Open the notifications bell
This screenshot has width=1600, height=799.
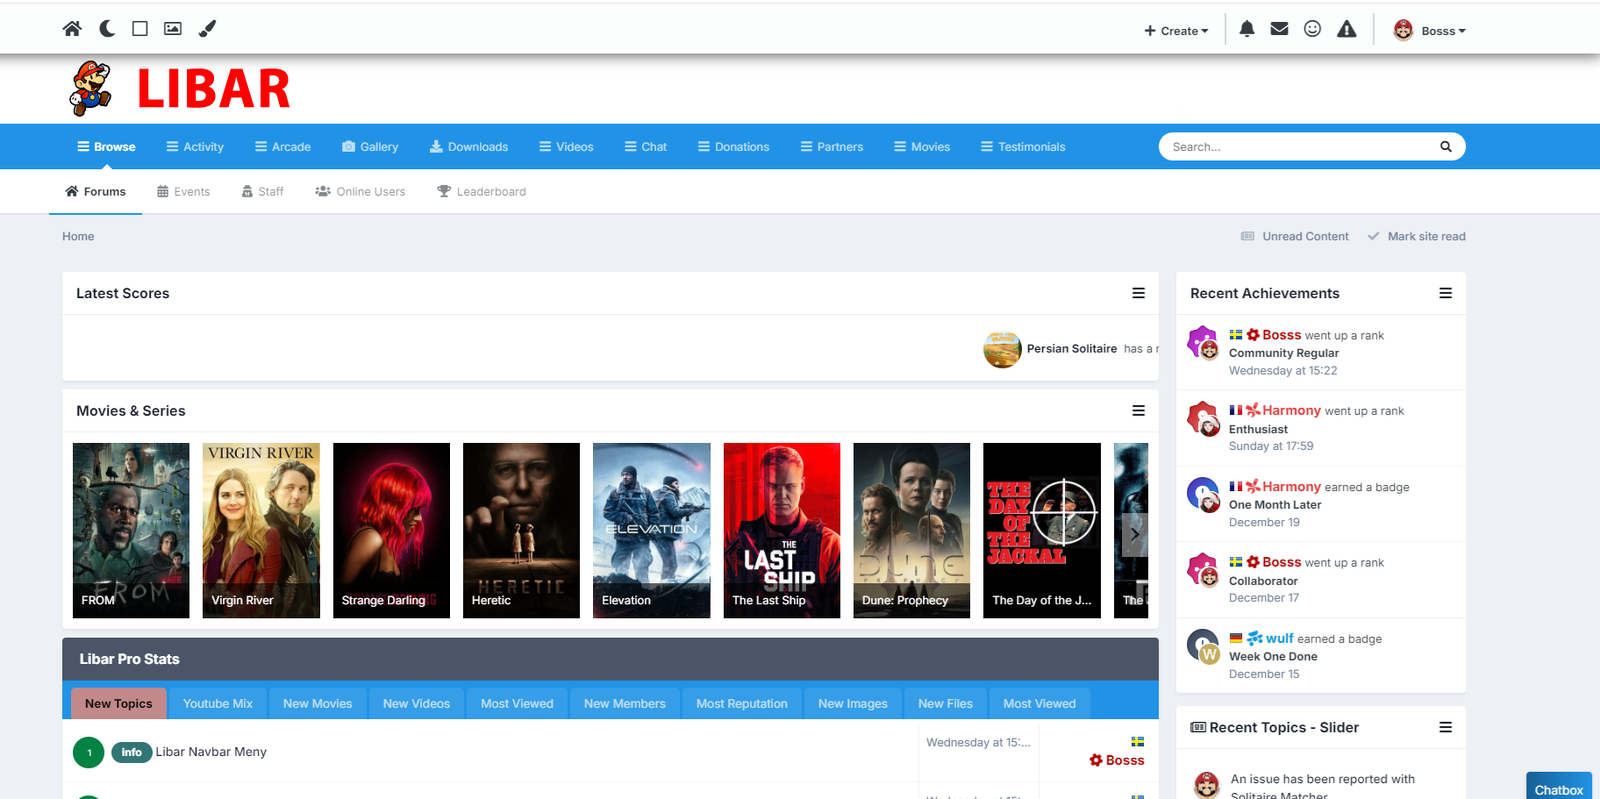click(1247, 30)
